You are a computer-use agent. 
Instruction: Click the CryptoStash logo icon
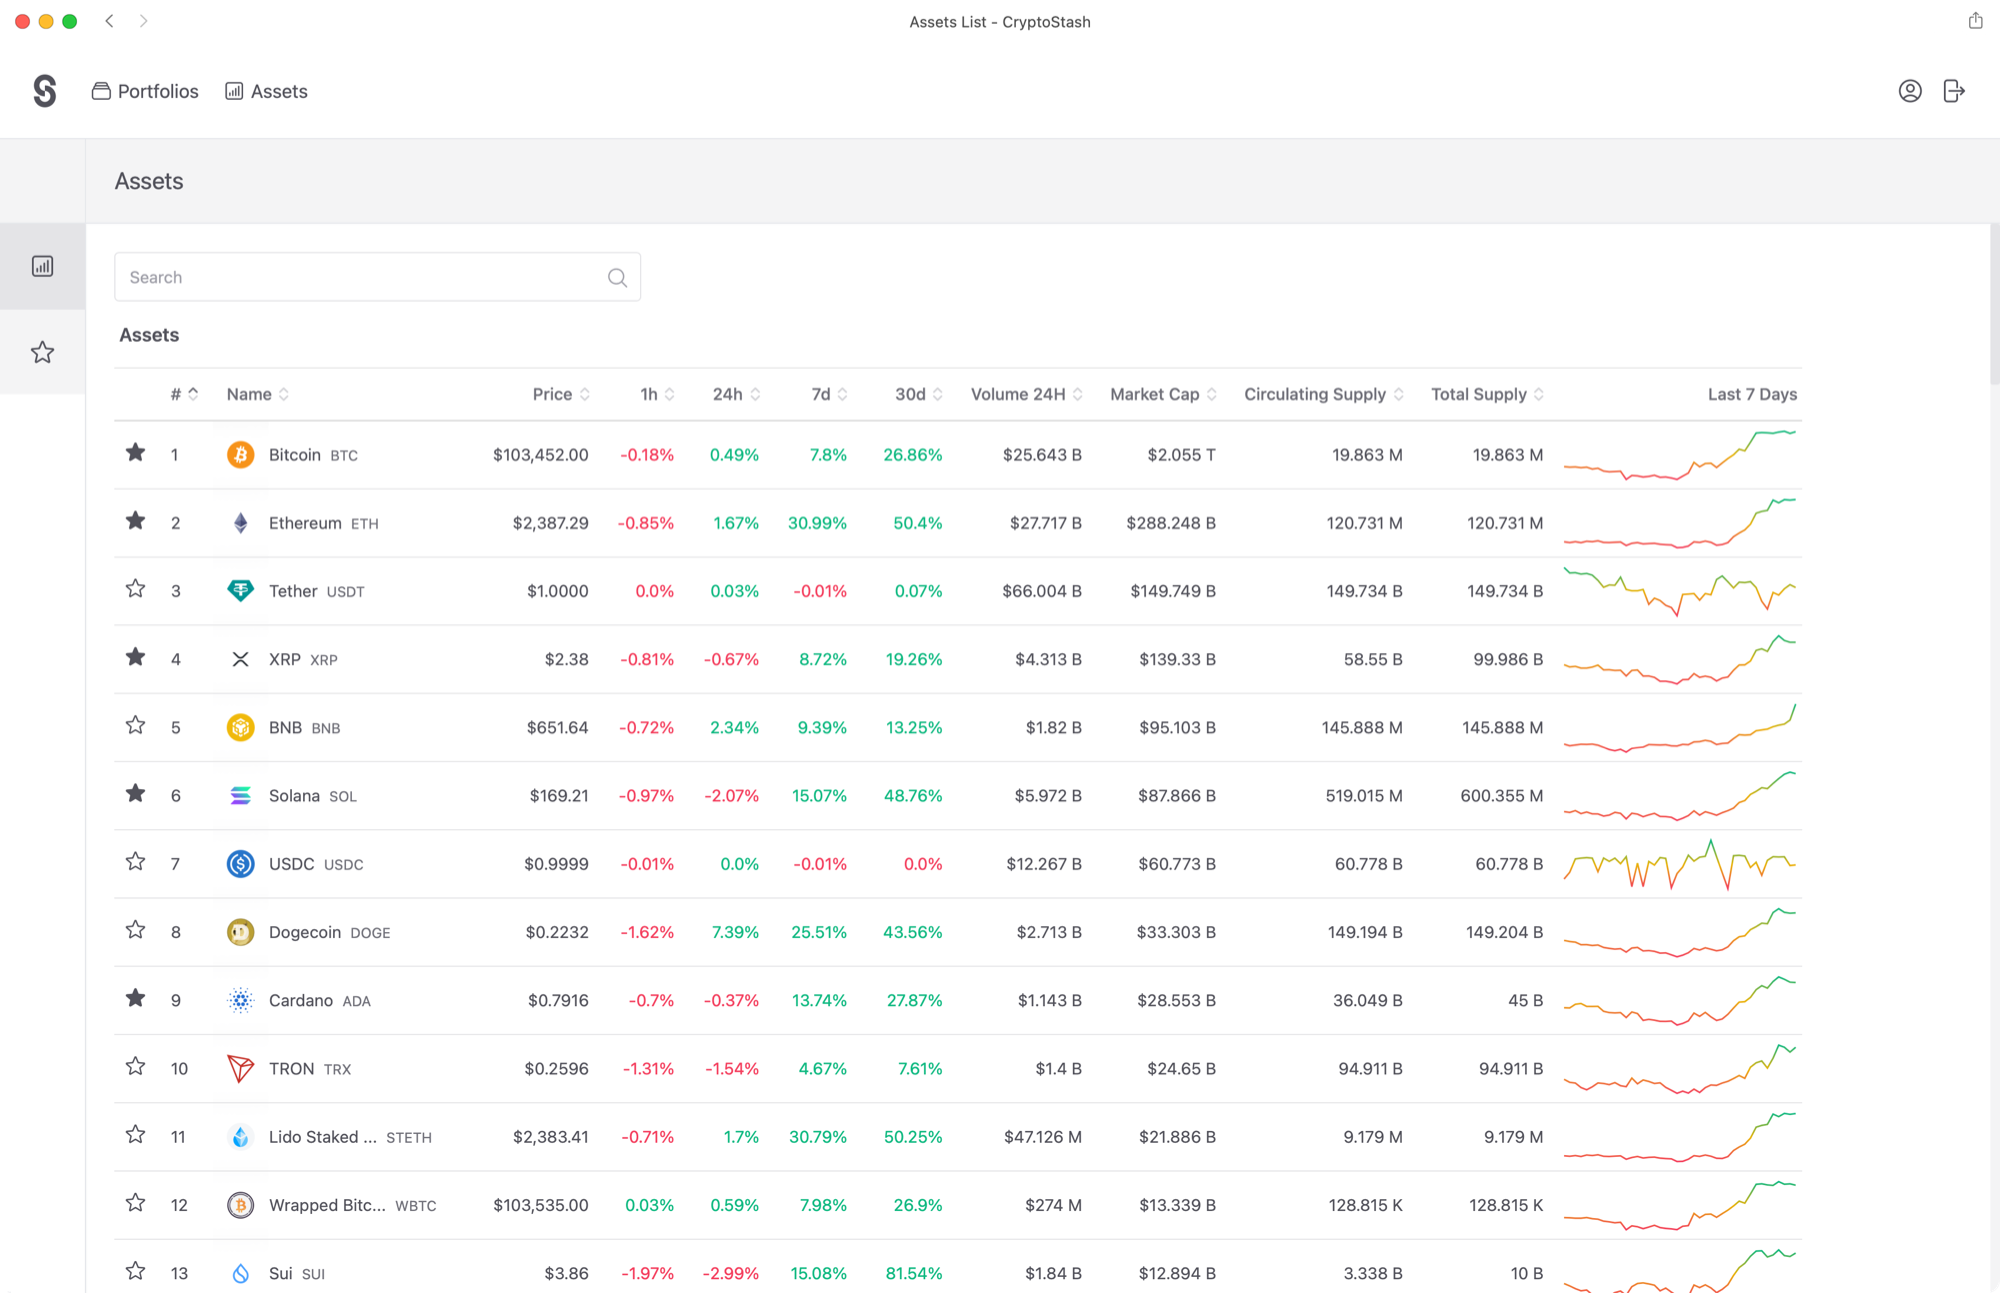pyautogui.click(x=44, y=91)
